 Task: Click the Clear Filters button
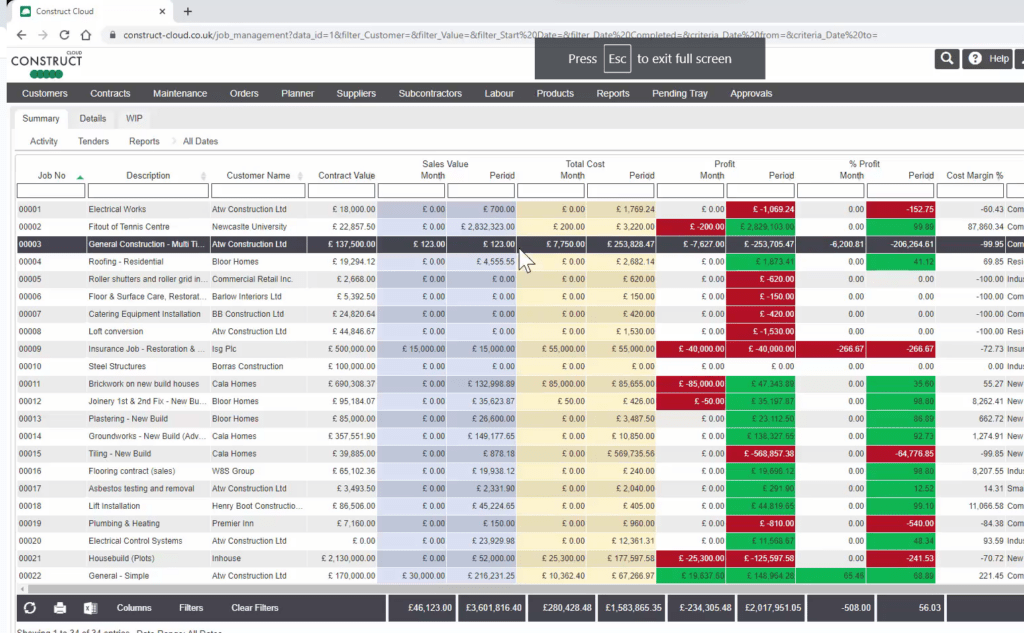(x=255, y=608)
